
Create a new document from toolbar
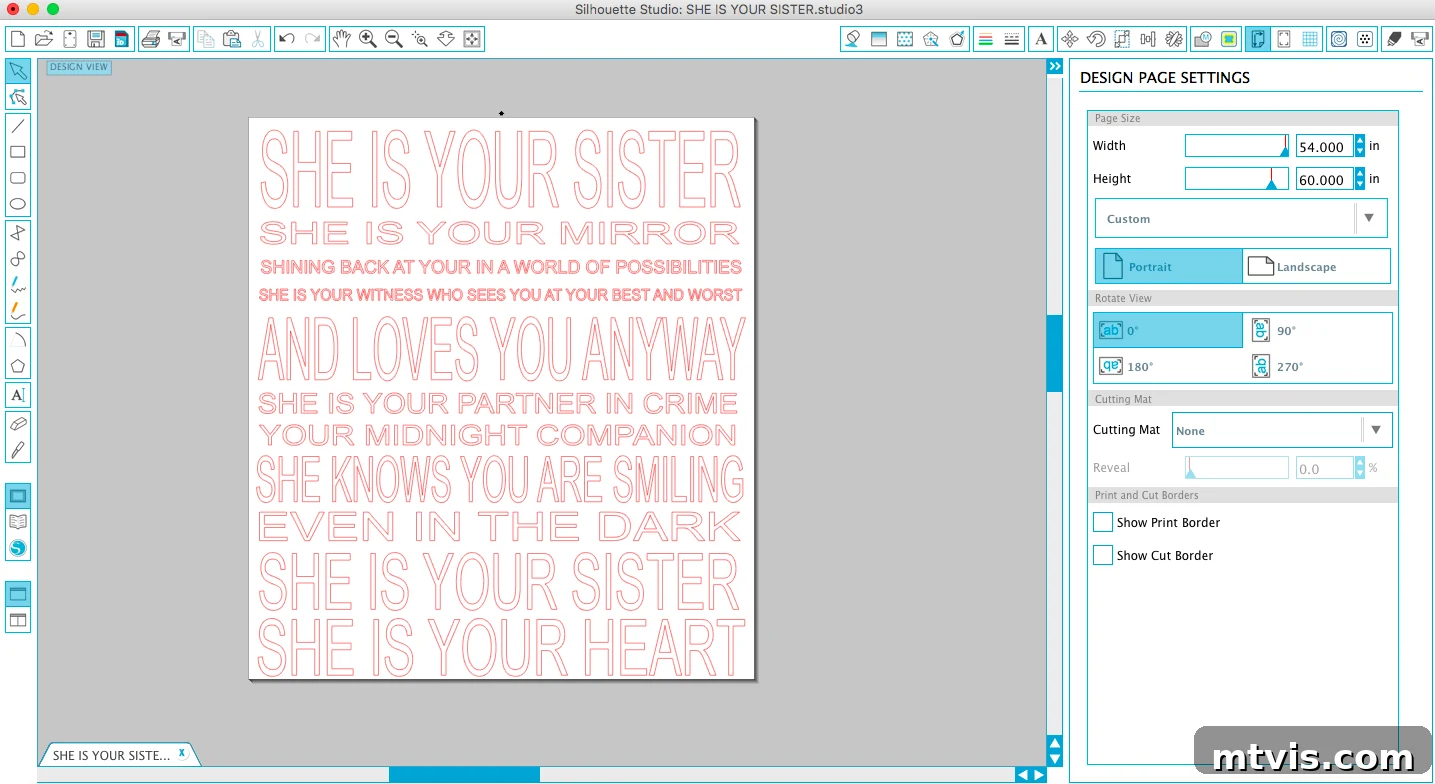17,39
